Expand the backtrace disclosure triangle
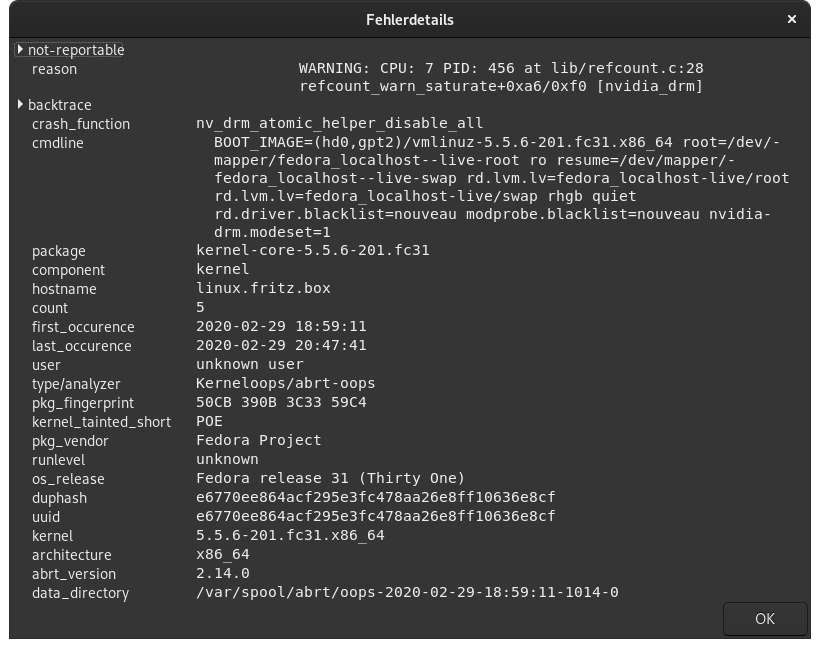The image size is (820, 648). click(20, 104)
